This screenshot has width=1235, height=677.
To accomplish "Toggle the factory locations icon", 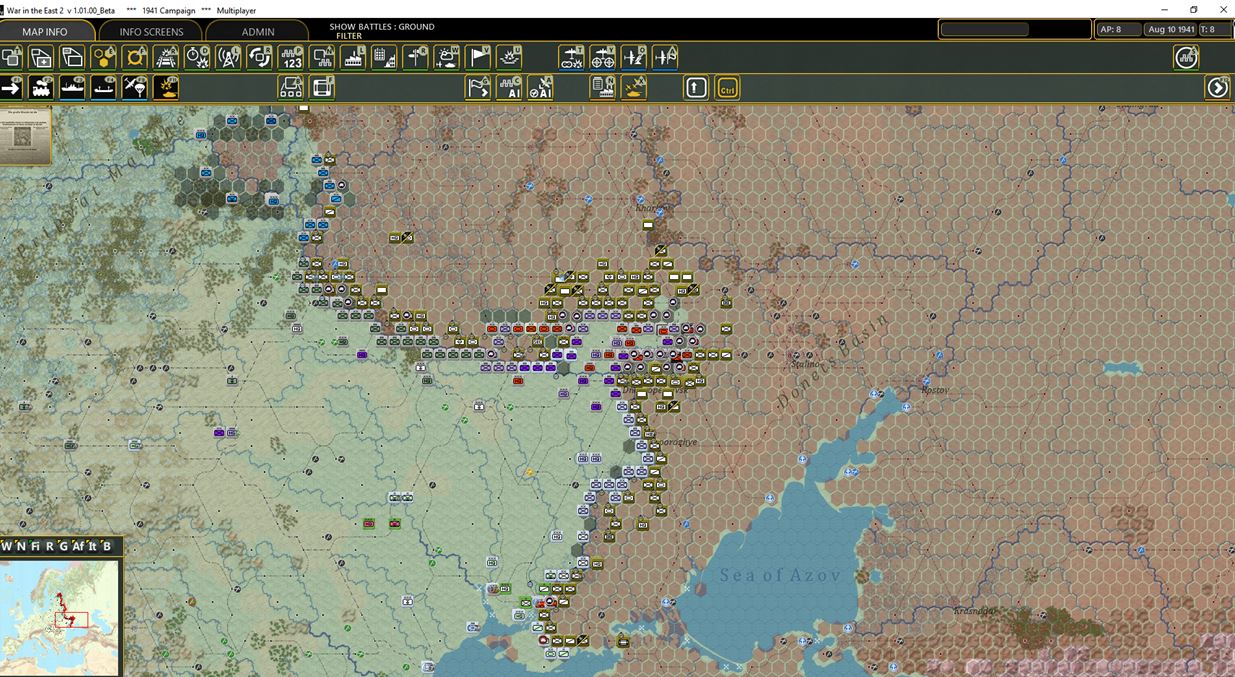I will tap(353, 57).
